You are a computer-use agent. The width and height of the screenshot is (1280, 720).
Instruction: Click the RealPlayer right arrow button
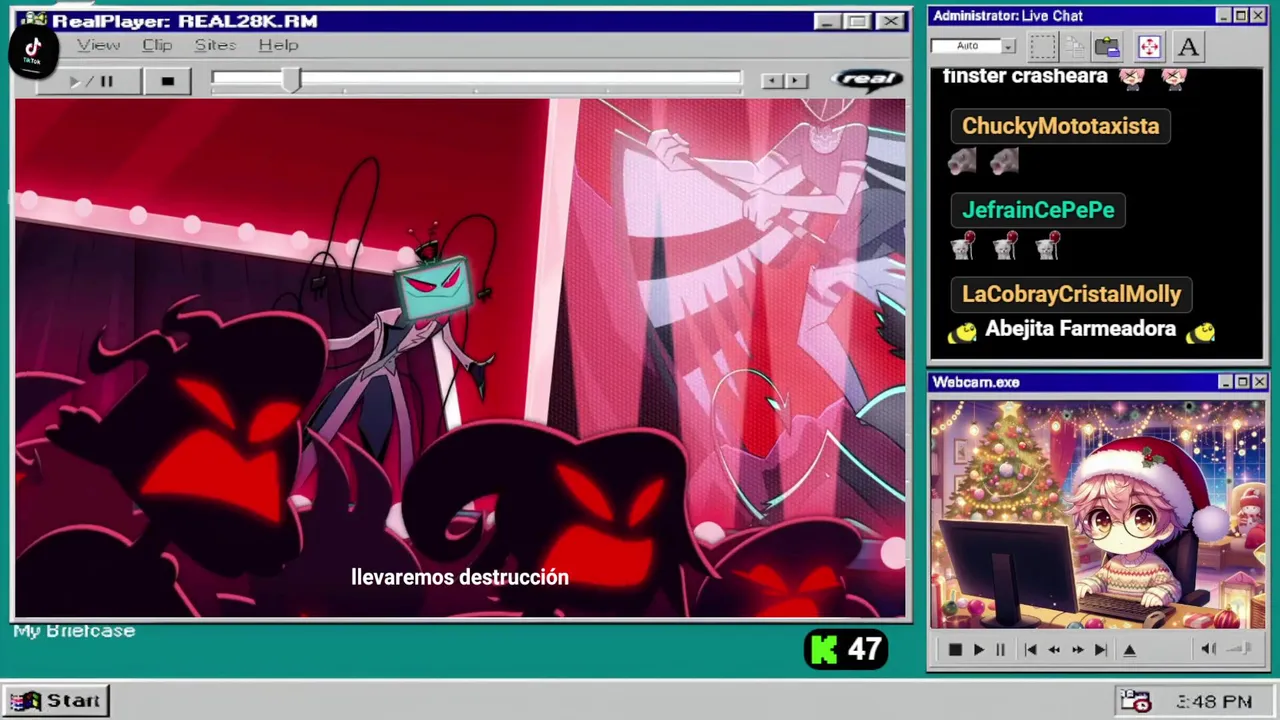point(795,81)
